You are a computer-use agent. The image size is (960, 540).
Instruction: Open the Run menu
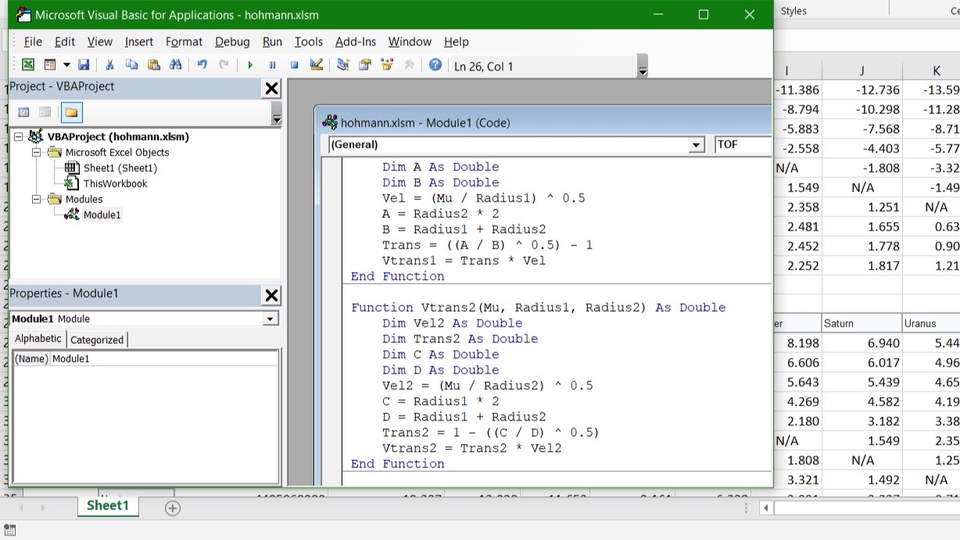click(272, 42)
